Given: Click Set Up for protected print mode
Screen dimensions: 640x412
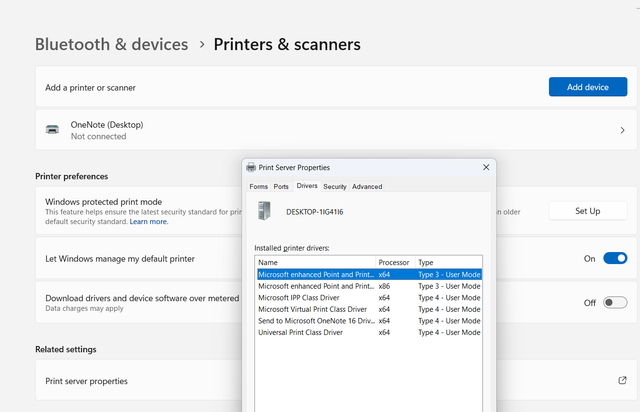Looking at the screenshot, I should (588, 211).
